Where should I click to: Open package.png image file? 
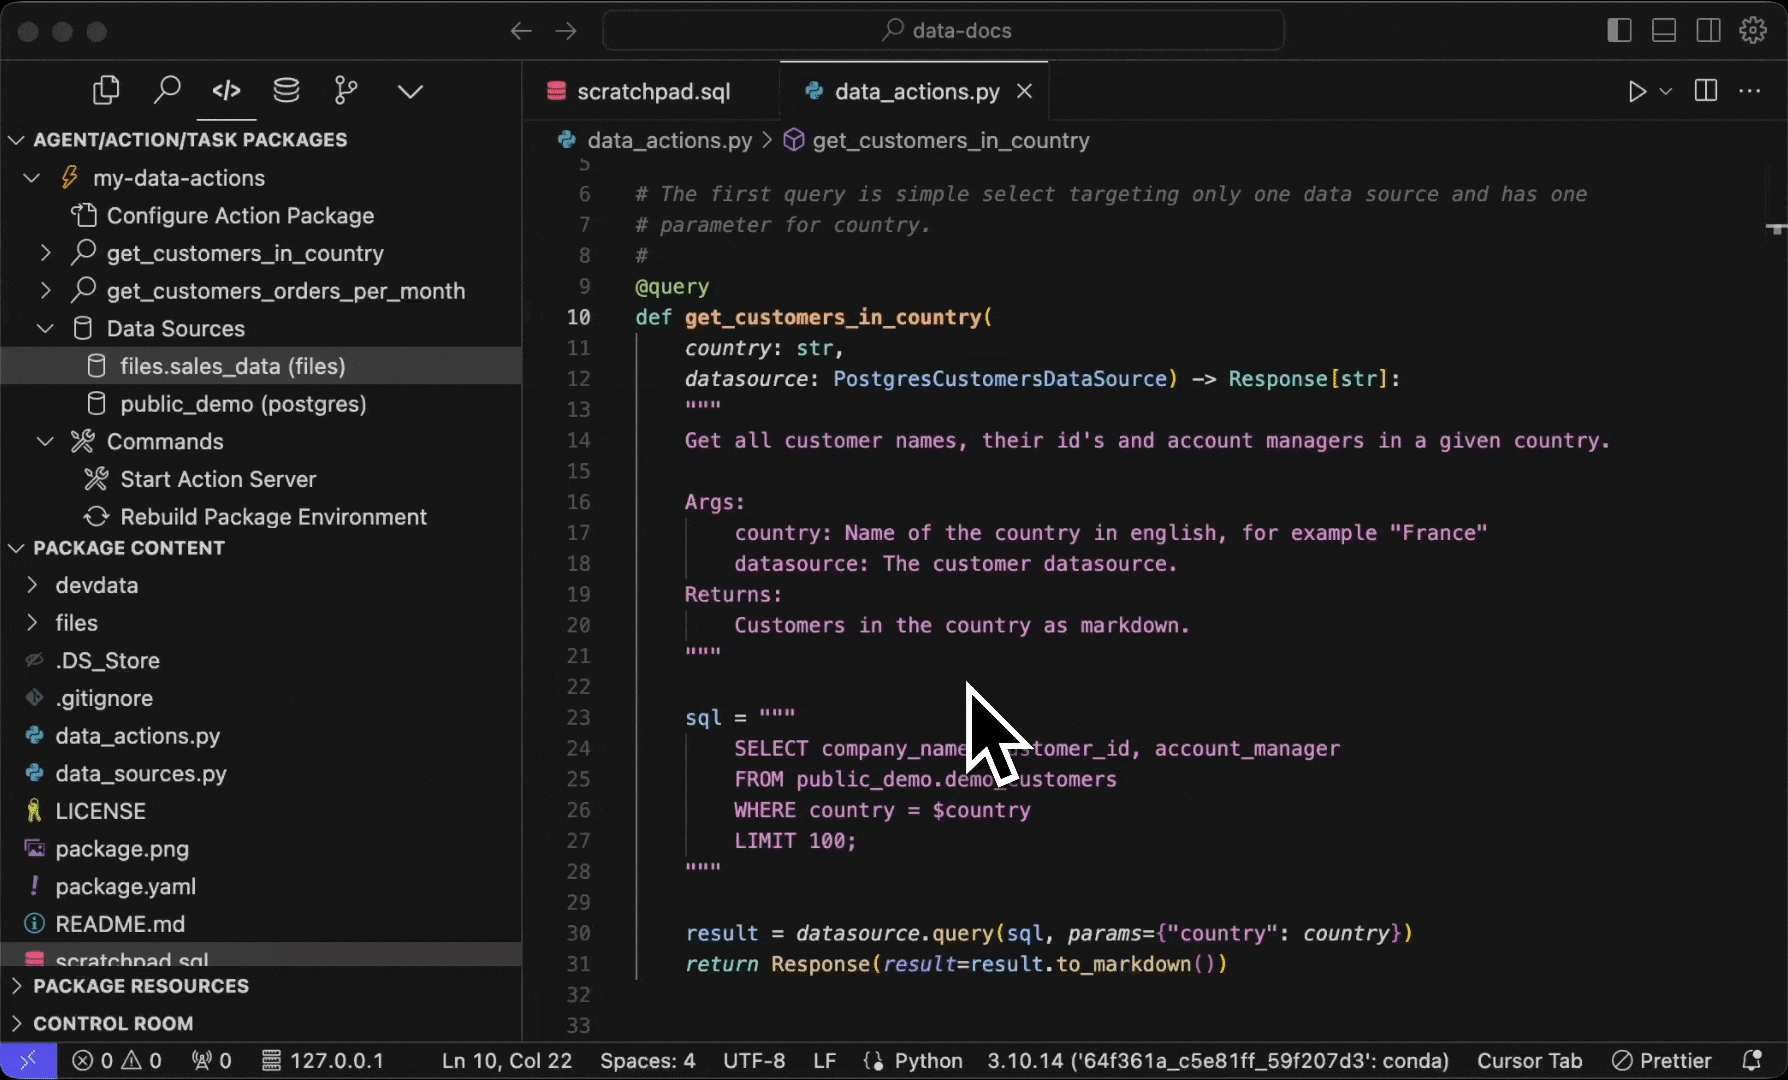(x=122, y=849)
